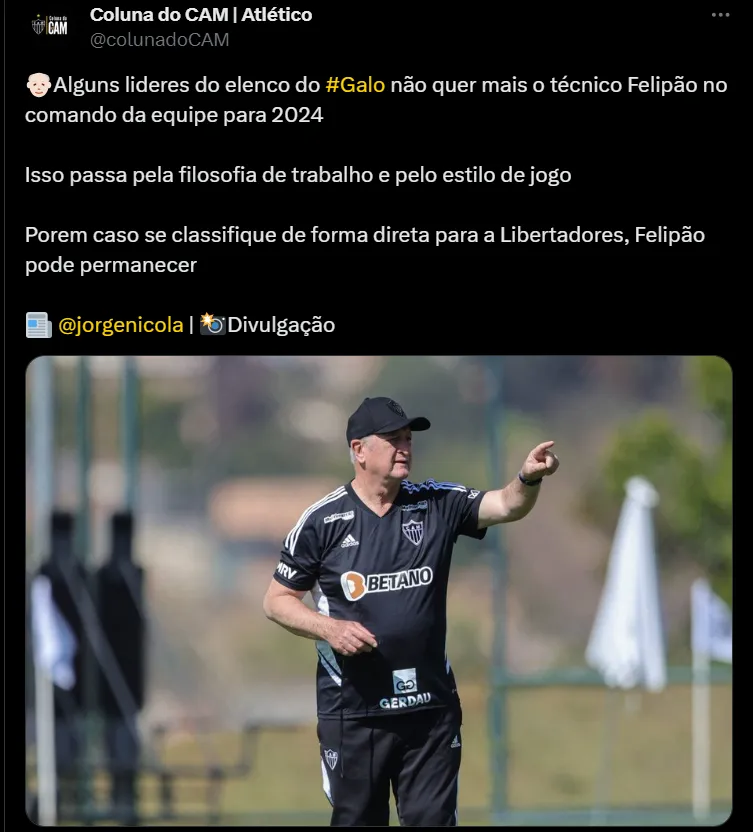Screen dimensions: 753x832
Task: Click the white corner flag in the photo
Action: pos(627,585)
